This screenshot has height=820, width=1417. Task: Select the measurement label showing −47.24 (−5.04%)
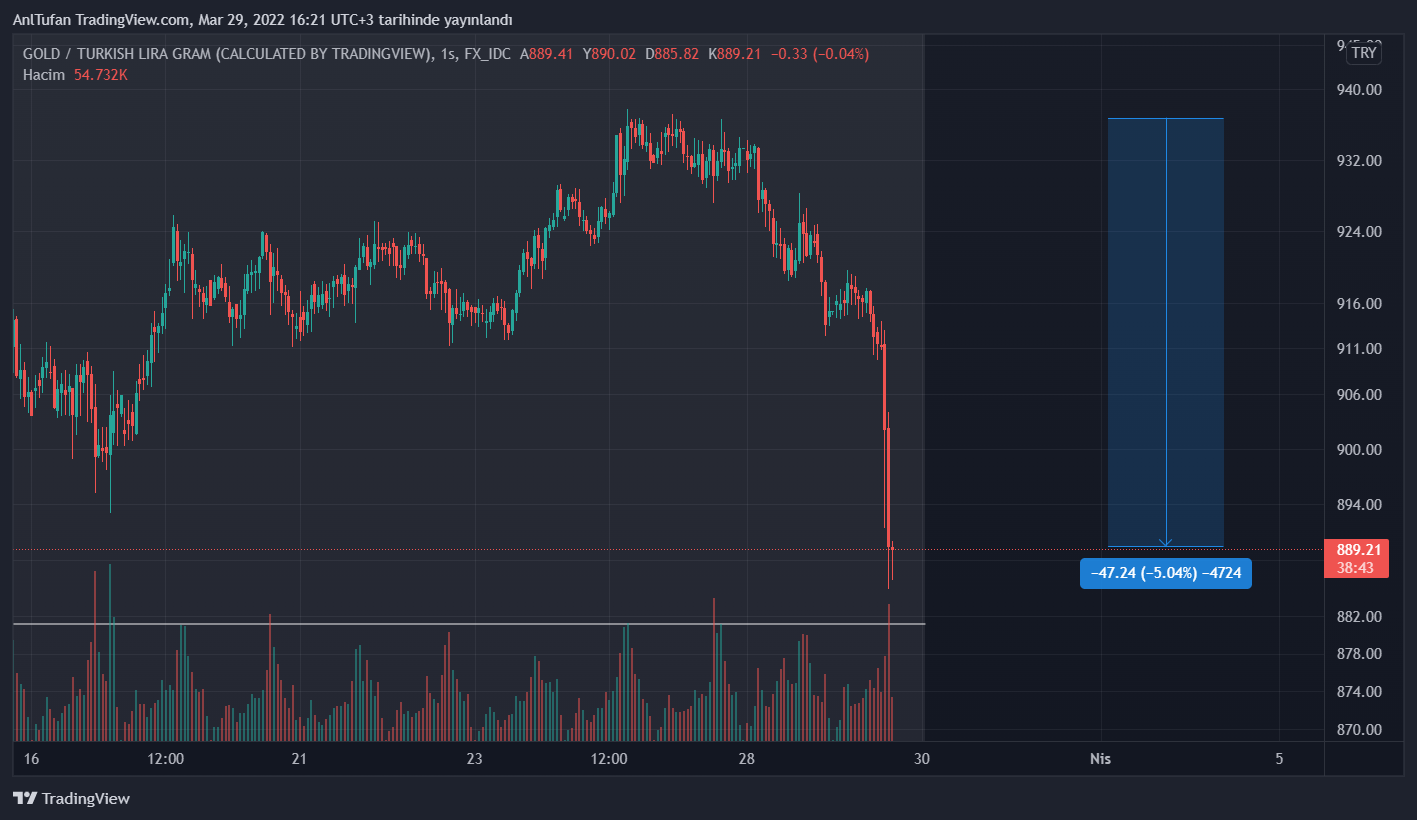pyautogui.click(x=1165, y=574)
